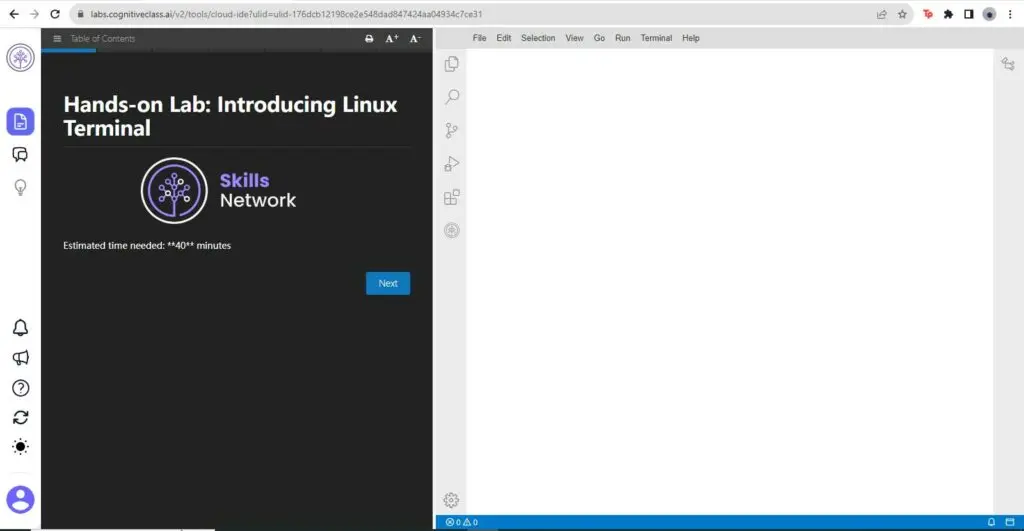This screenshot has height=531, width=1024.
Task: Increase instruction font size A+
Action: pos(391,39)
